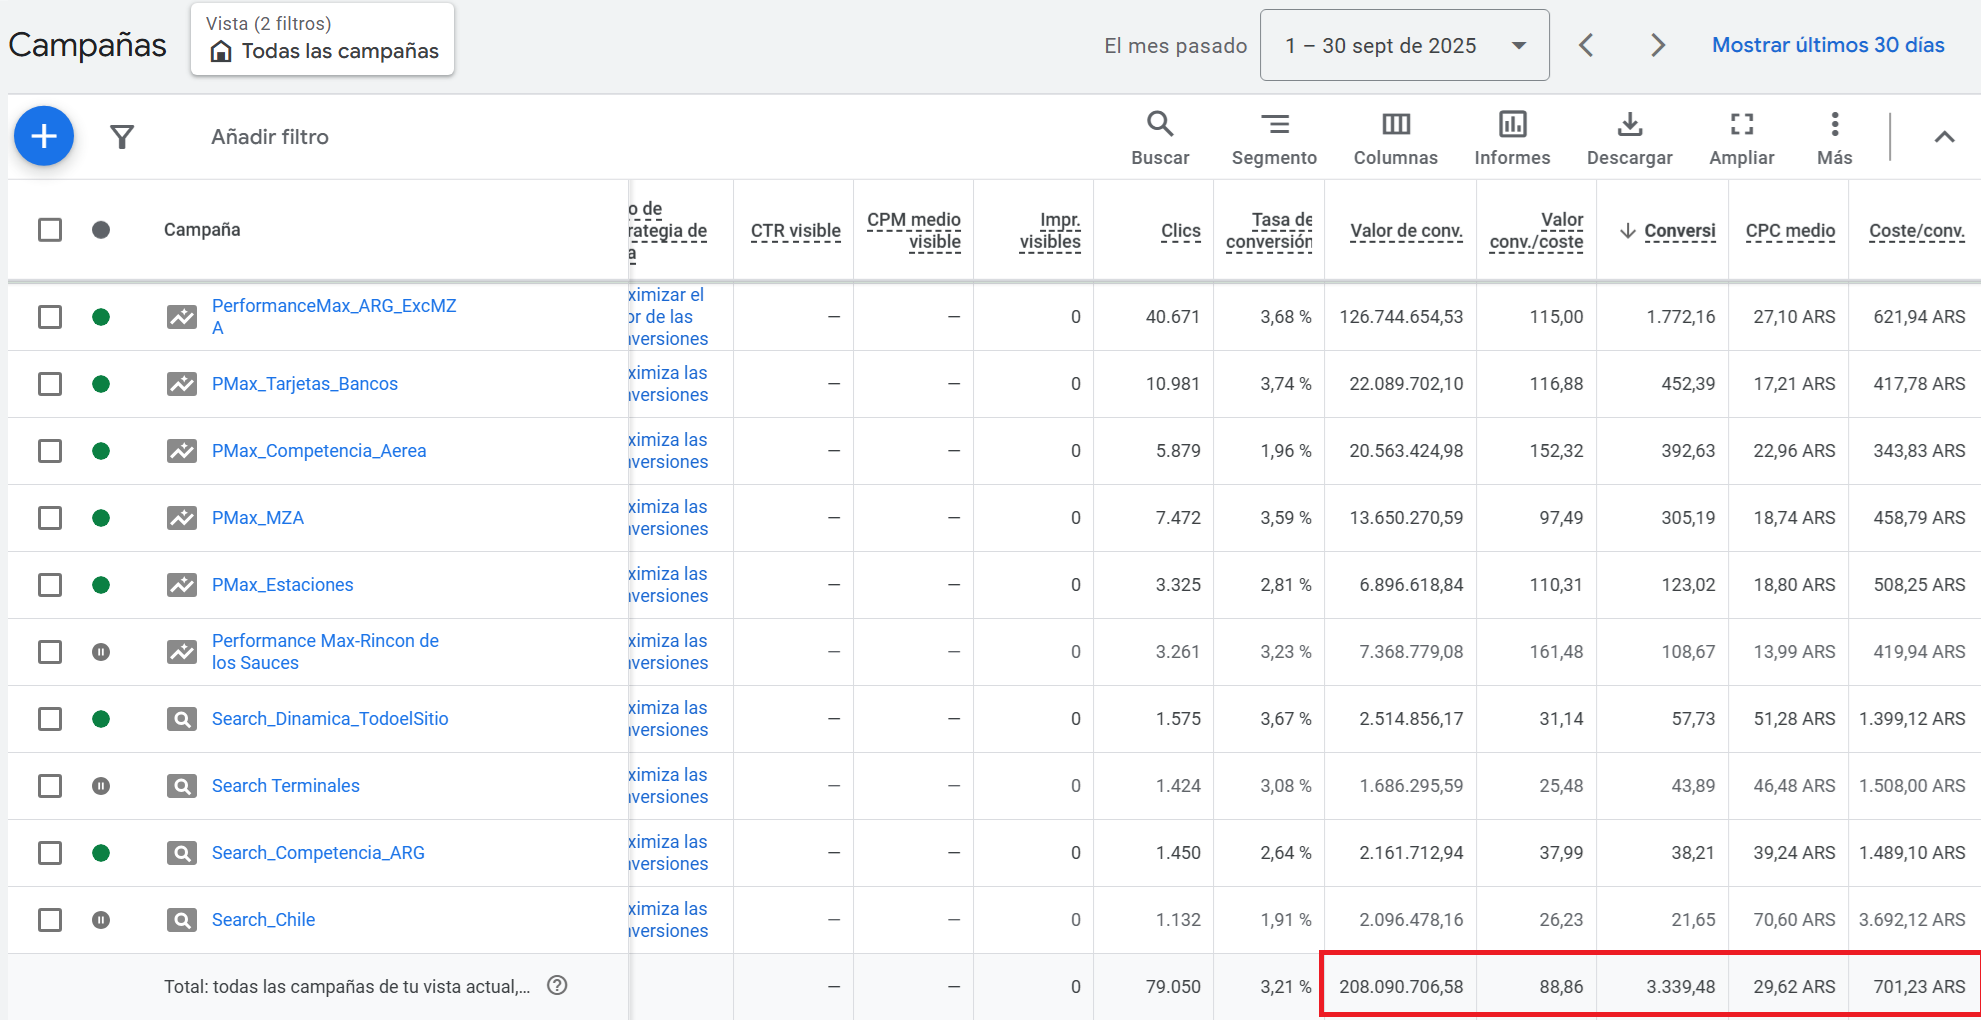Tick the checkbox for Search_Chile campaign

(50, 920)
